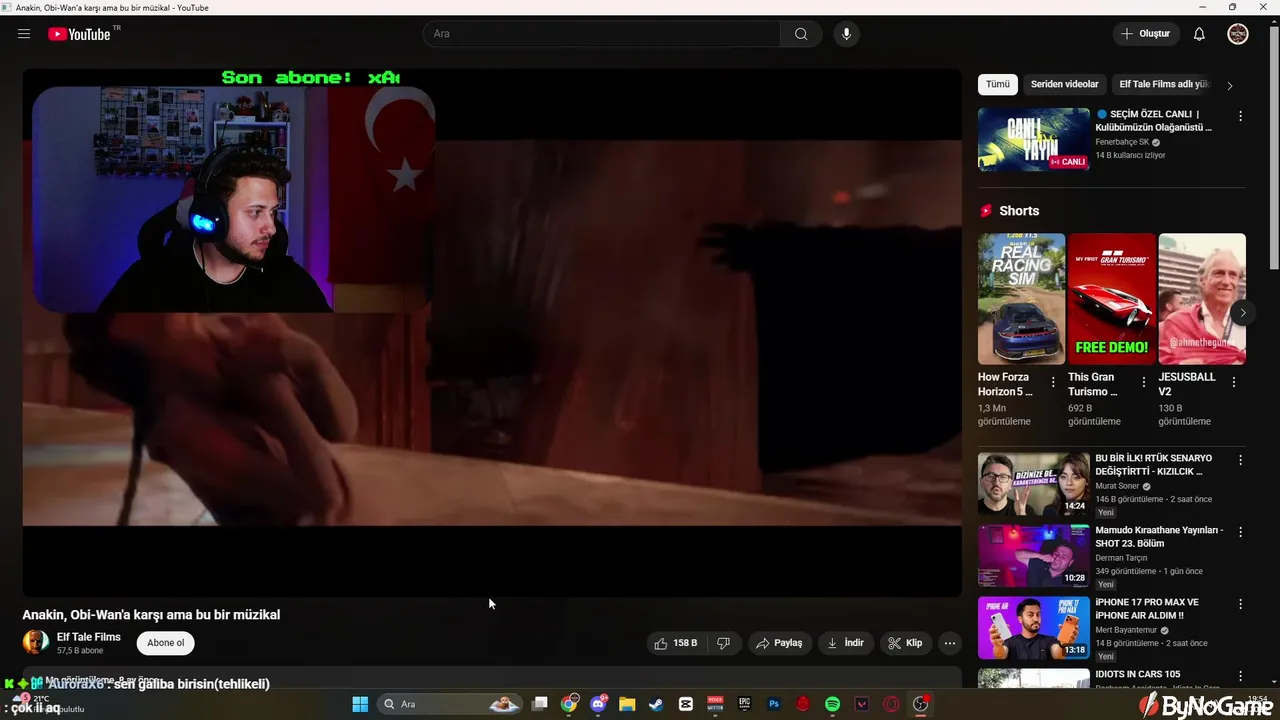Open Elf Tale Films channel avatar
1280x720 pixels.
36,642
